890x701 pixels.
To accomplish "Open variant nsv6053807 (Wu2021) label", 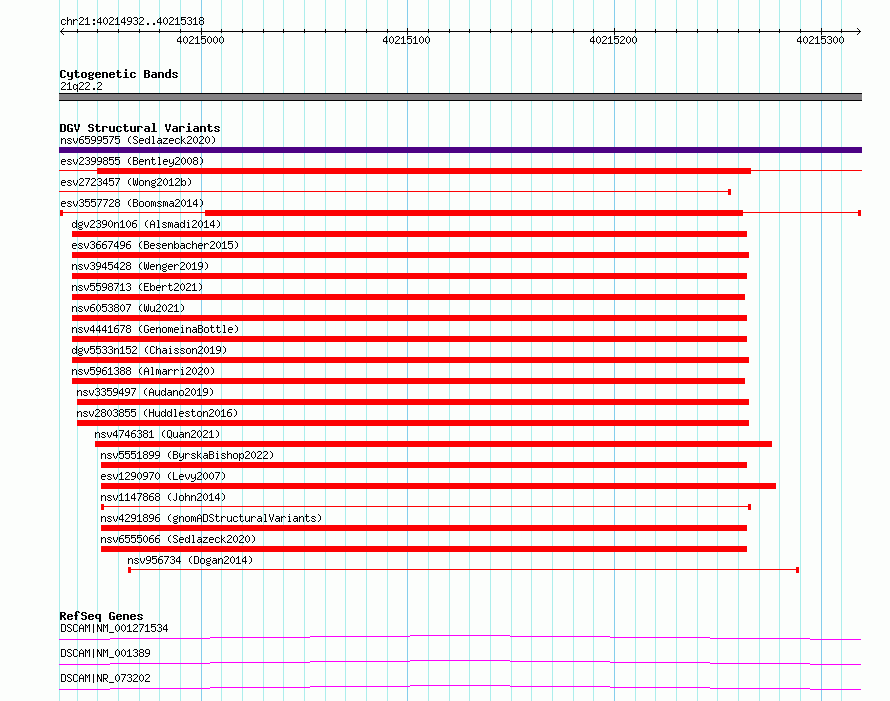I will pyautogui.click(x=128, y=308).
